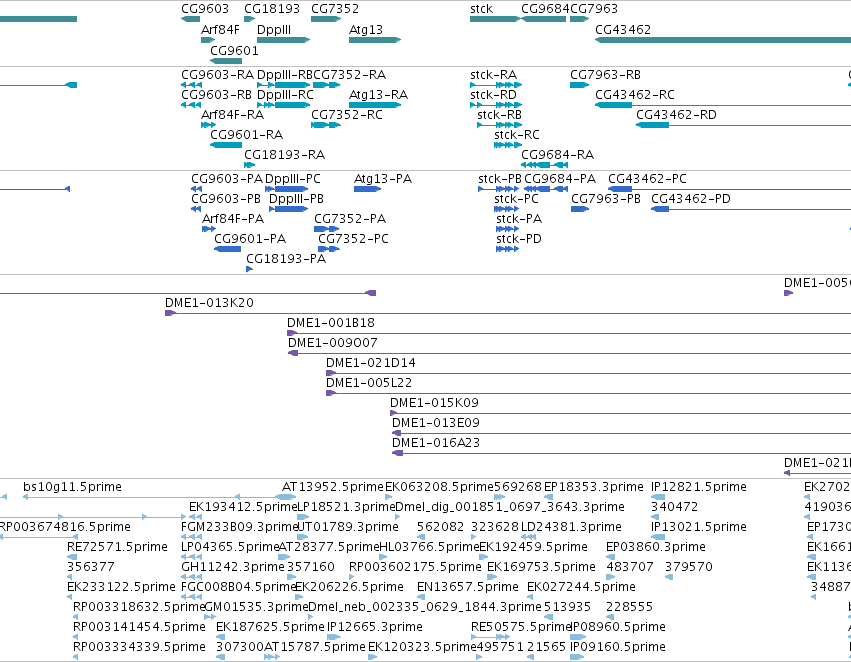Click protein CG9684-PA label
This screenshot has width=851, height=662.
[560, 179]
